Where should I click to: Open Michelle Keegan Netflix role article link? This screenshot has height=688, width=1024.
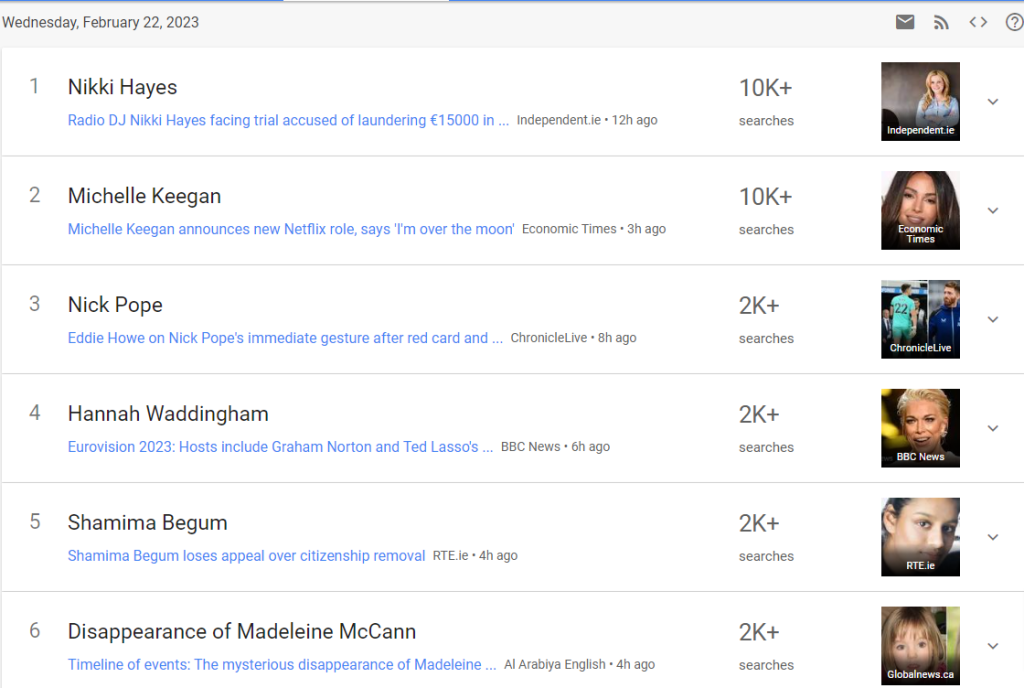click(291, 229)
